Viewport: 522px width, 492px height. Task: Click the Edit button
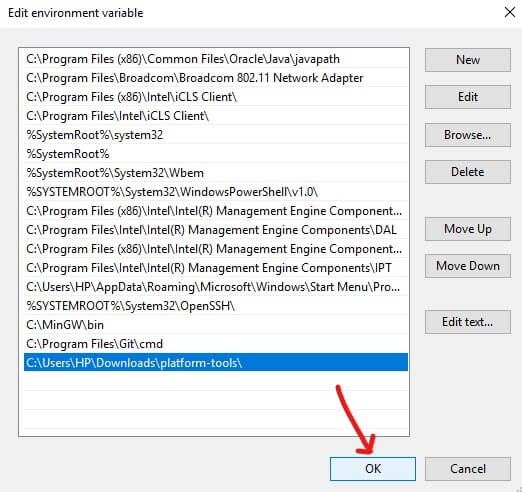[x=467, y=97]
